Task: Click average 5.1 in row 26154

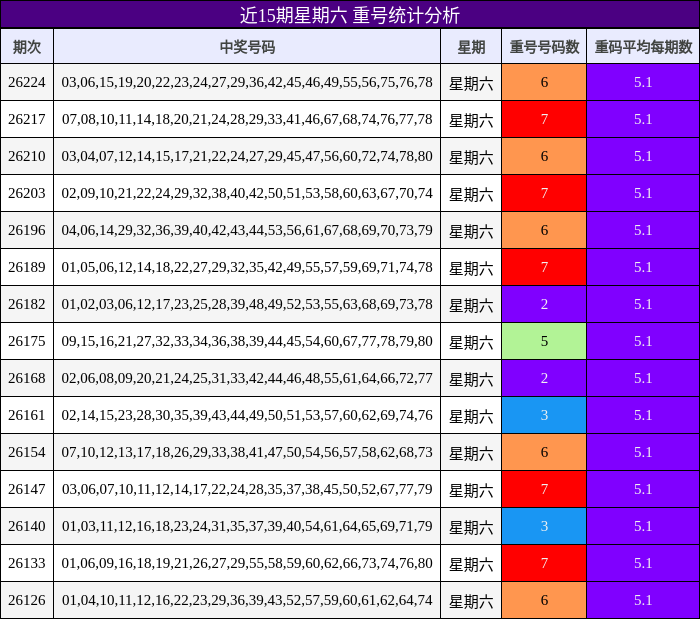Action: coord(643,453)
